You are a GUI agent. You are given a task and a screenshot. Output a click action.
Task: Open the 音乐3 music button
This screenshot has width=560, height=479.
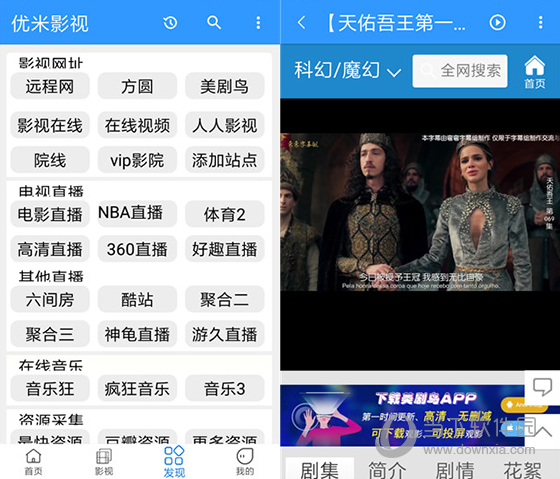[225, 388]
